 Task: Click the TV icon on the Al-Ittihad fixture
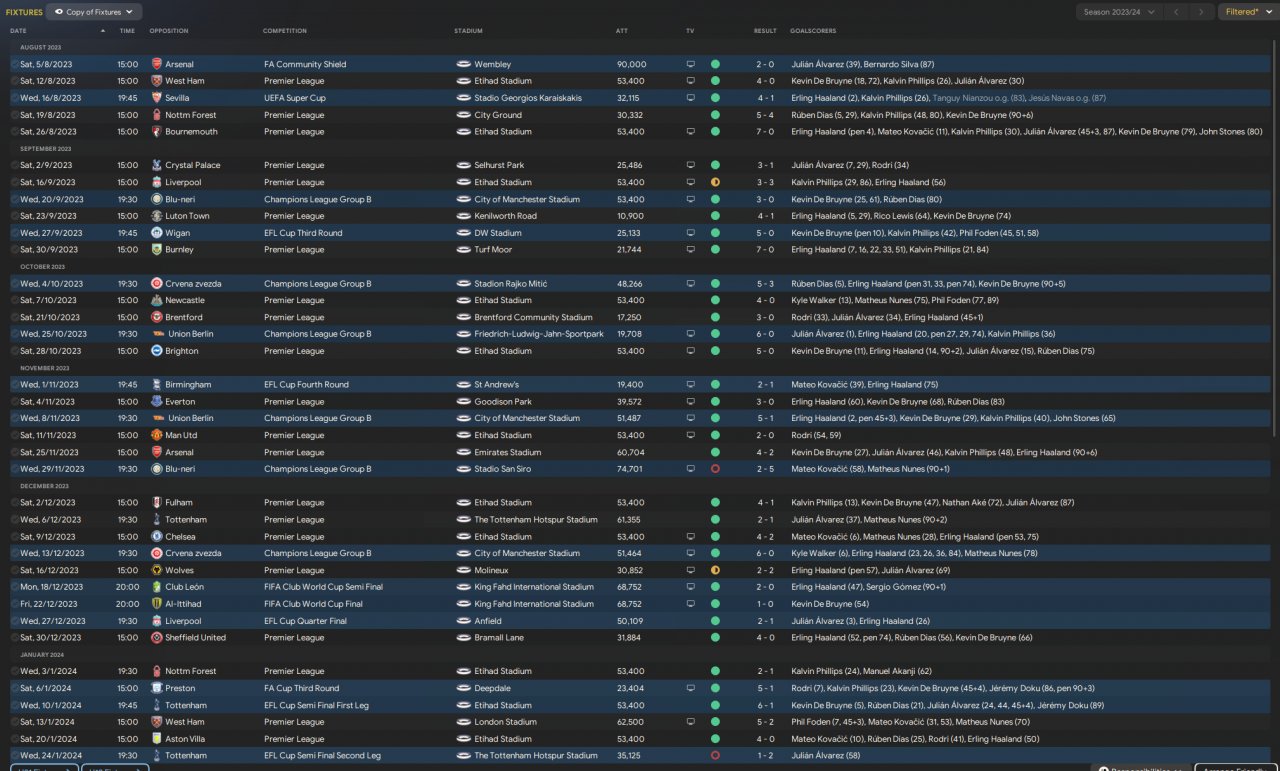pyautogui.click(x=690, y=604)
